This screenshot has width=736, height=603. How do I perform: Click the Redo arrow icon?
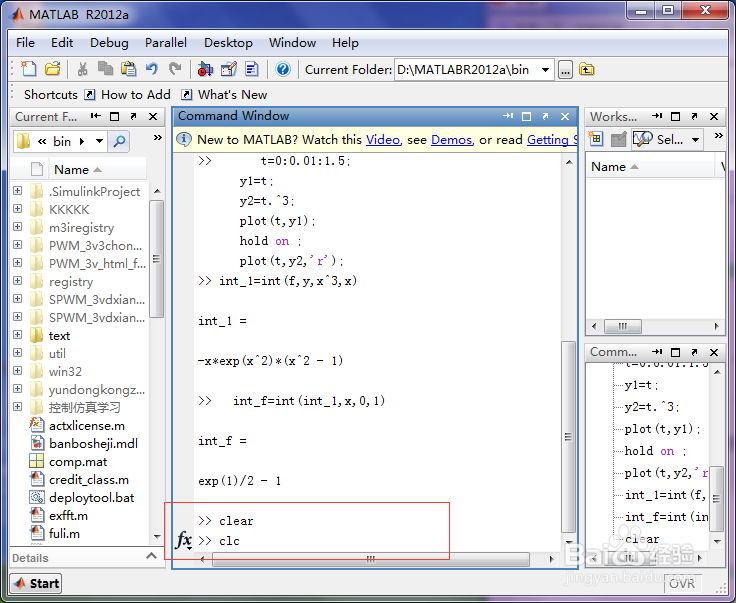(175, 69)
